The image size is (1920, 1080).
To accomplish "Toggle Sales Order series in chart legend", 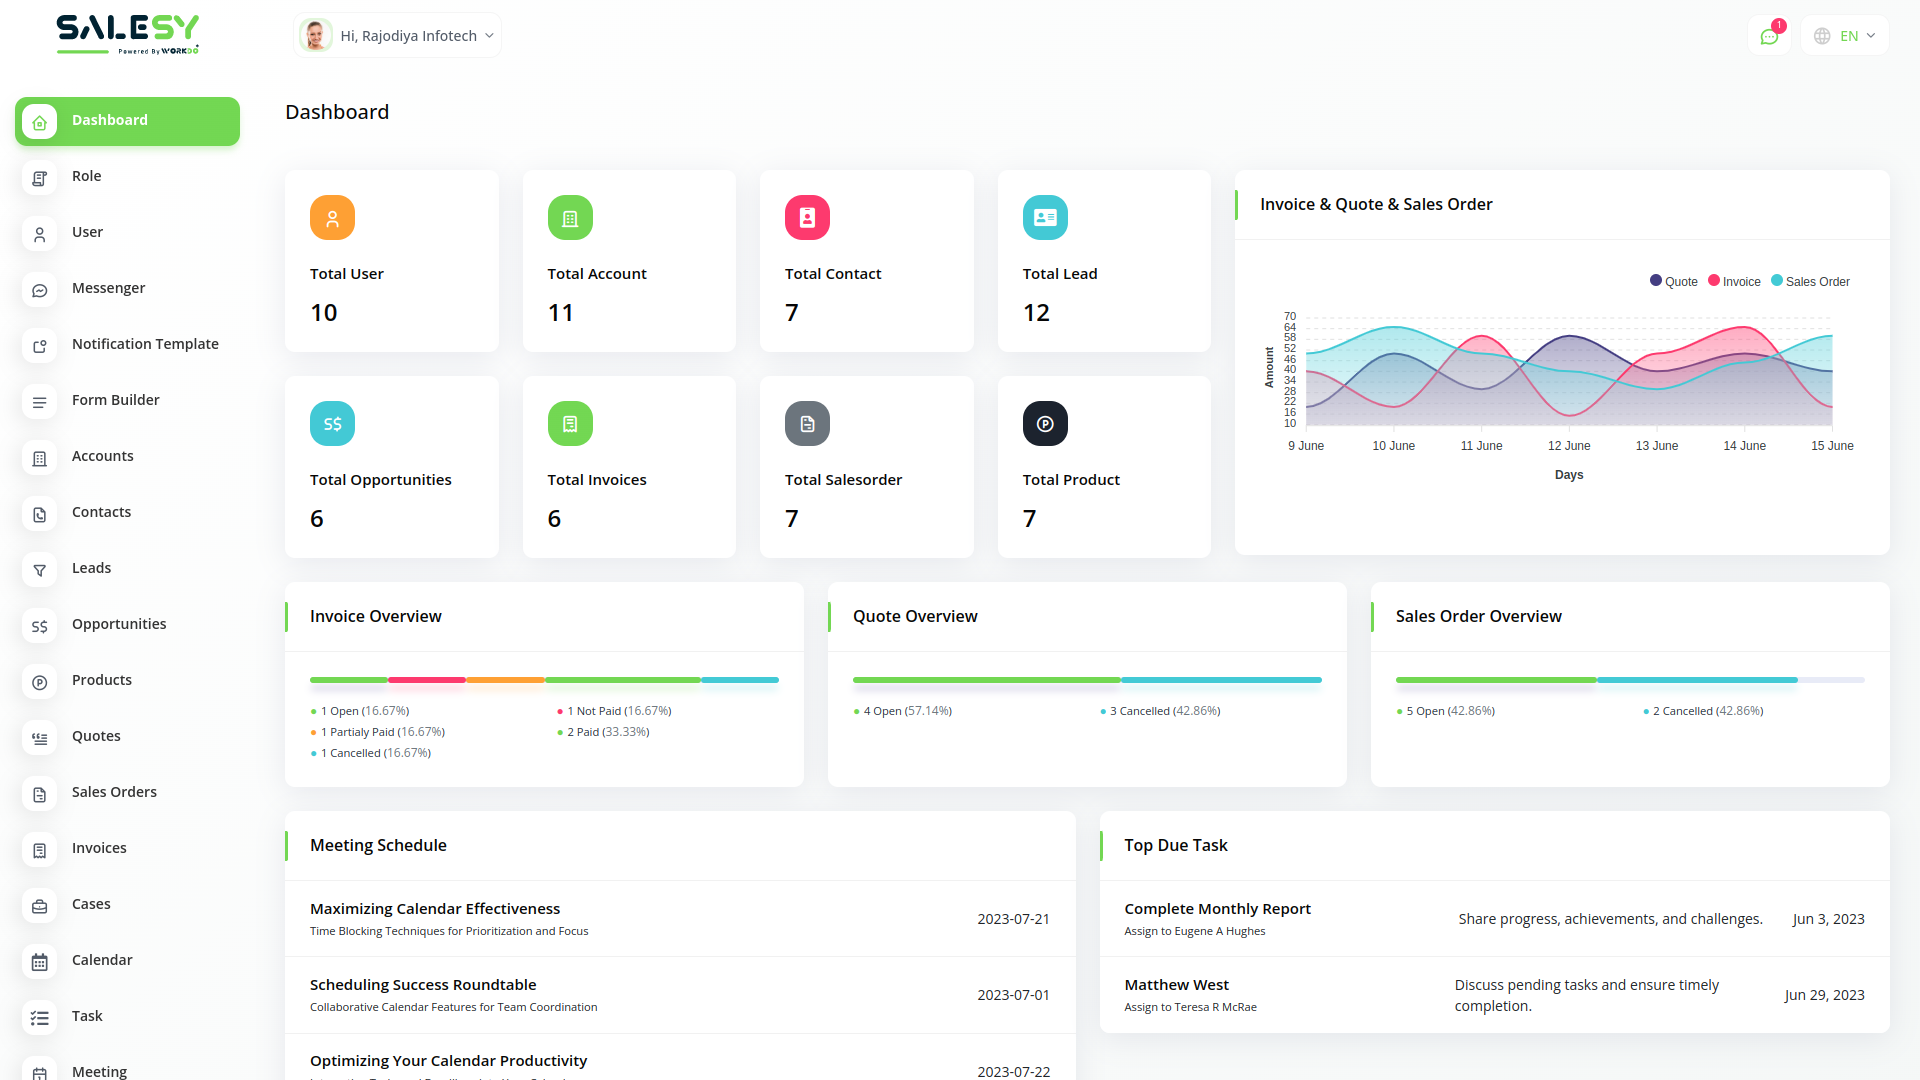I will pos(1810,282).
